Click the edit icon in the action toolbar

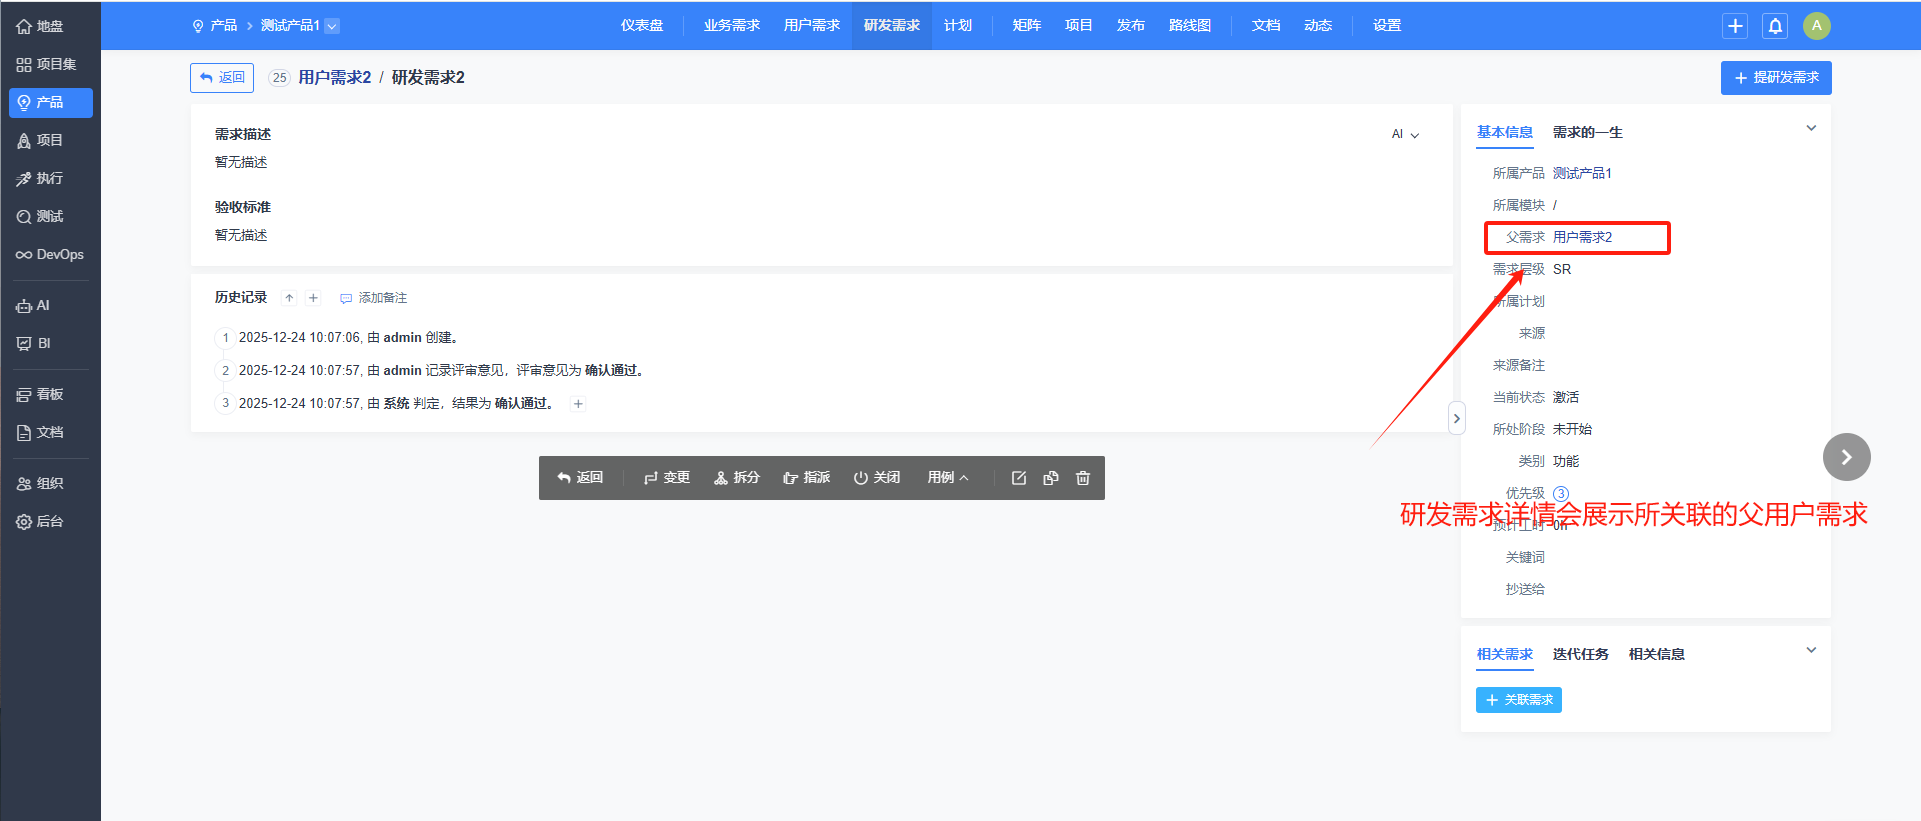click(x=1018, y=478)
